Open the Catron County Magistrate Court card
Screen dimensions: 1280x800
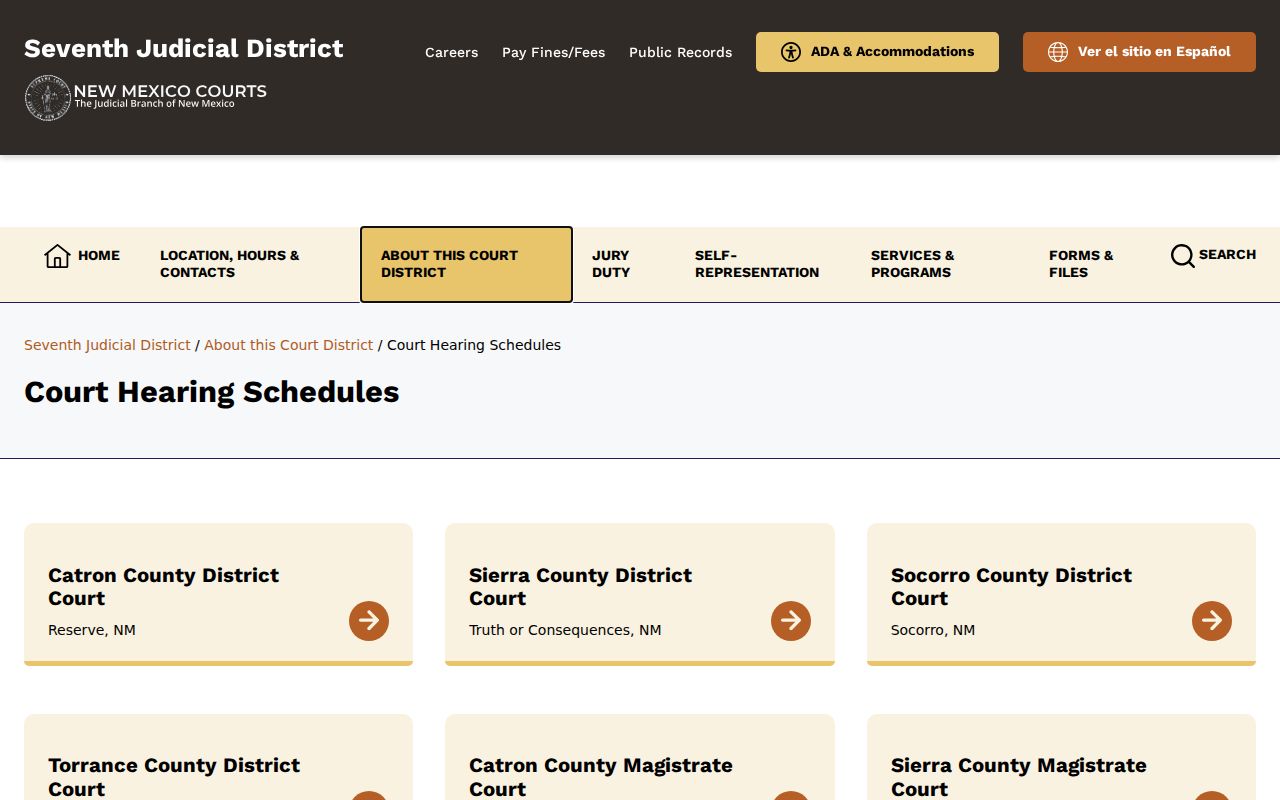click(x=640, y=757)
